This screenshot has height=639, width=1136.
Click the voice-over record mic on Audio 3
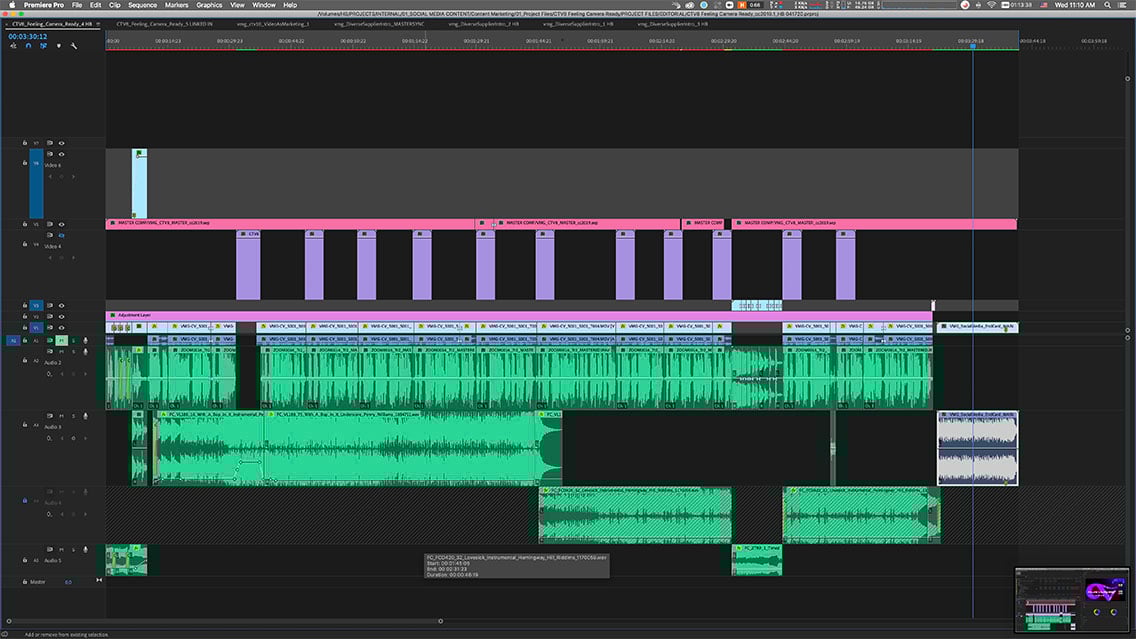click(x=86, y=415)
